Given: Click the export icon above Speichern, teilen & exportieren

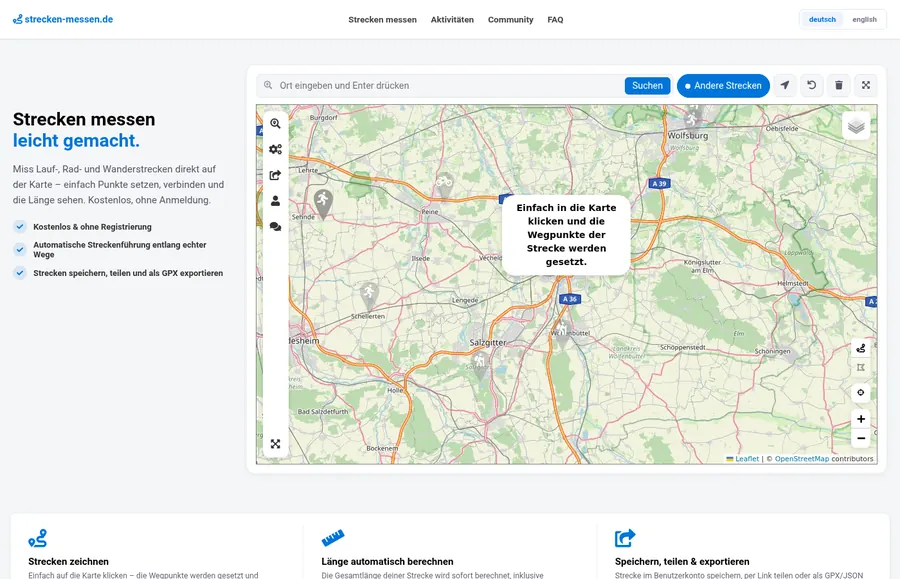Looking at the screenshot, I should point(625,538).
